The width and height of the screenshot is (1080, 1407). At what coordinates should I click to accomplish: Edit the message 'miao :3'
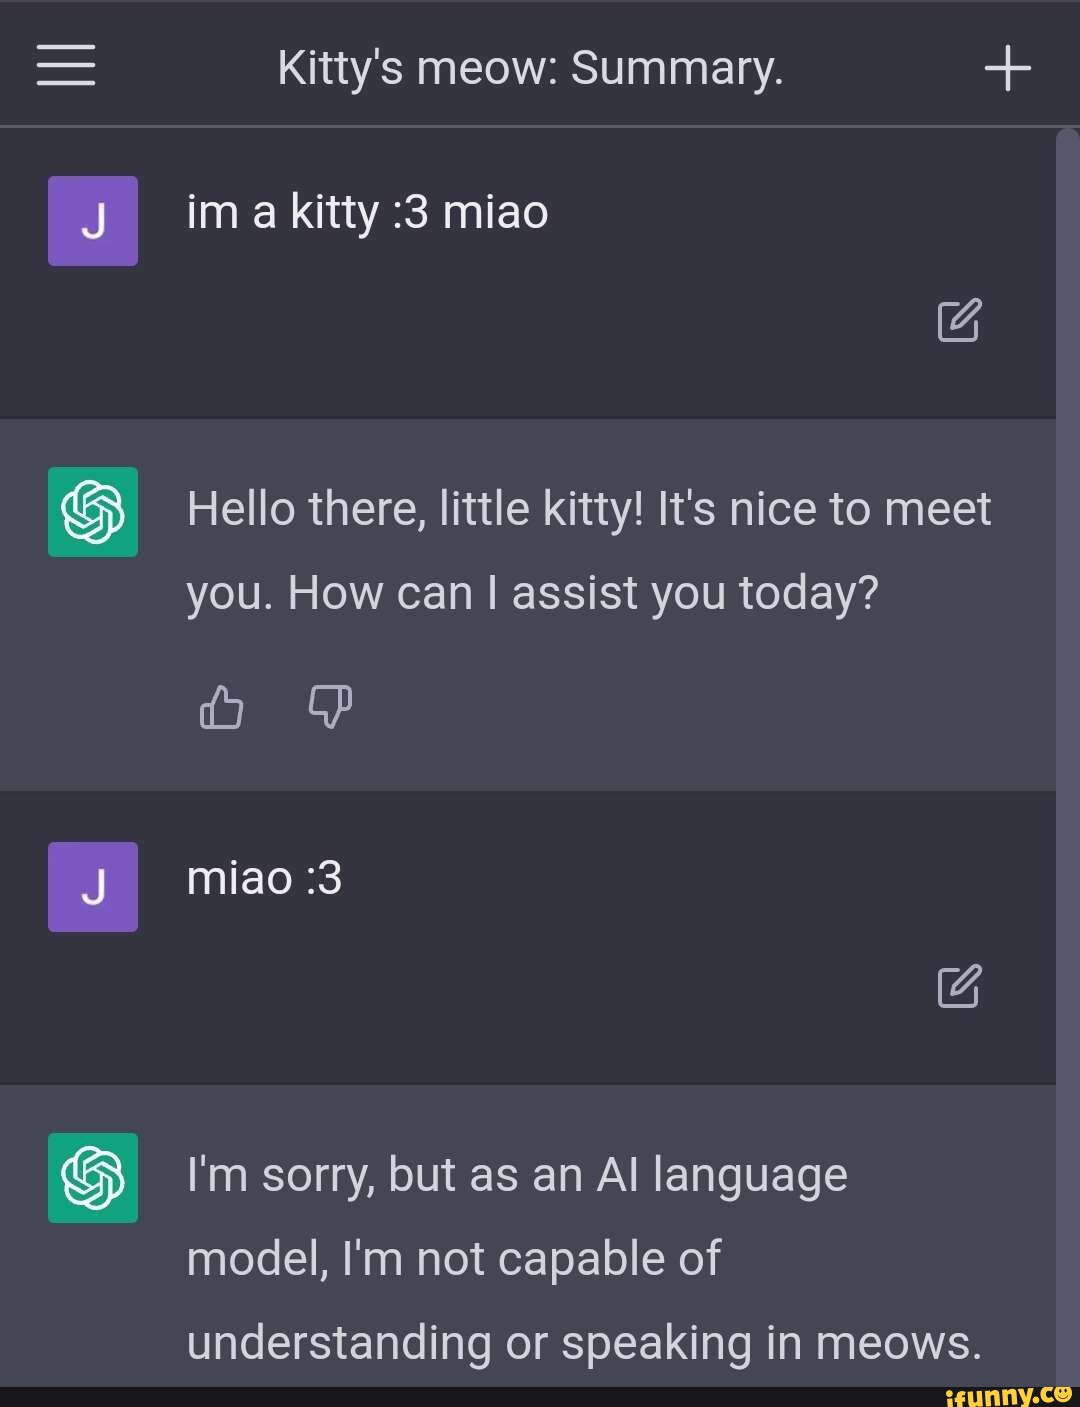pos(957,988)
